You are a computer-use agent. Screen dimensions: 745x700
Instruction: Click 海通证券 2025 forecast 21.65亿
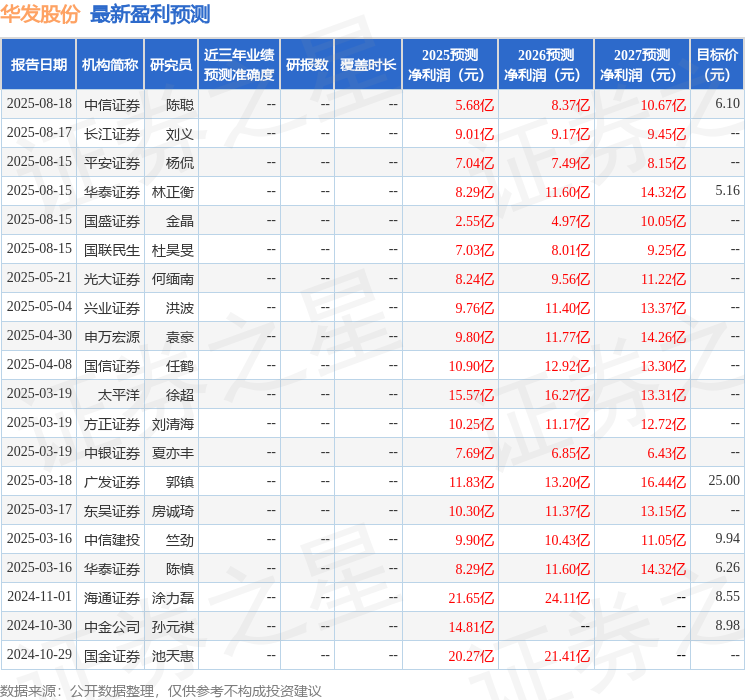click(x=471, y=598)
